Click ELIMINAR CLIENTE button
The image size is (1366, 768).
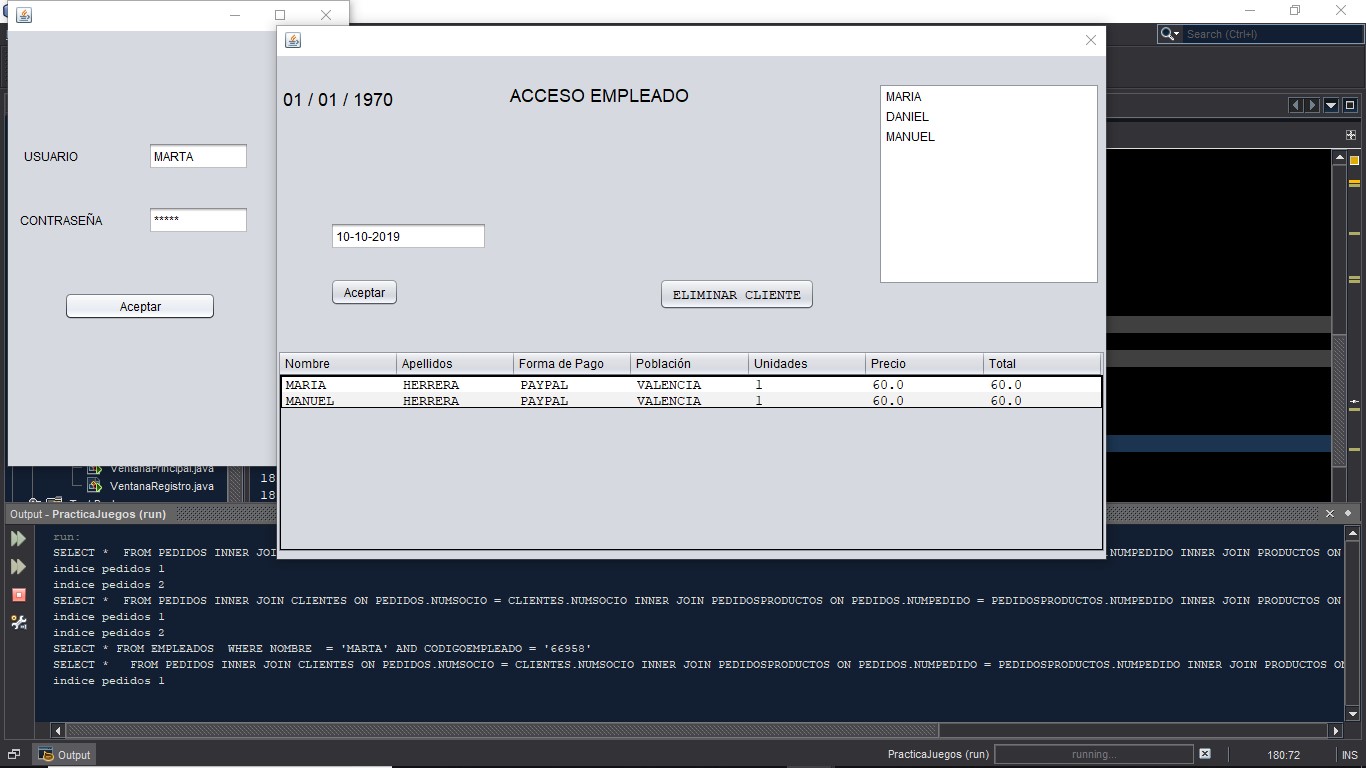pyautogui.click(x=737, y=294)
